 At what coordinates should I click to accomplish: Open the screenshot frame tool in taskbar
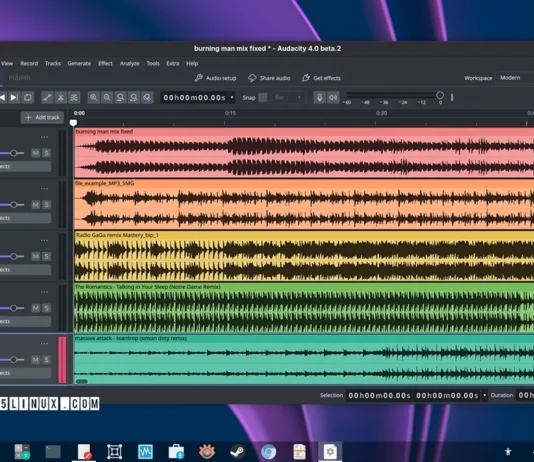click(114, 452)
